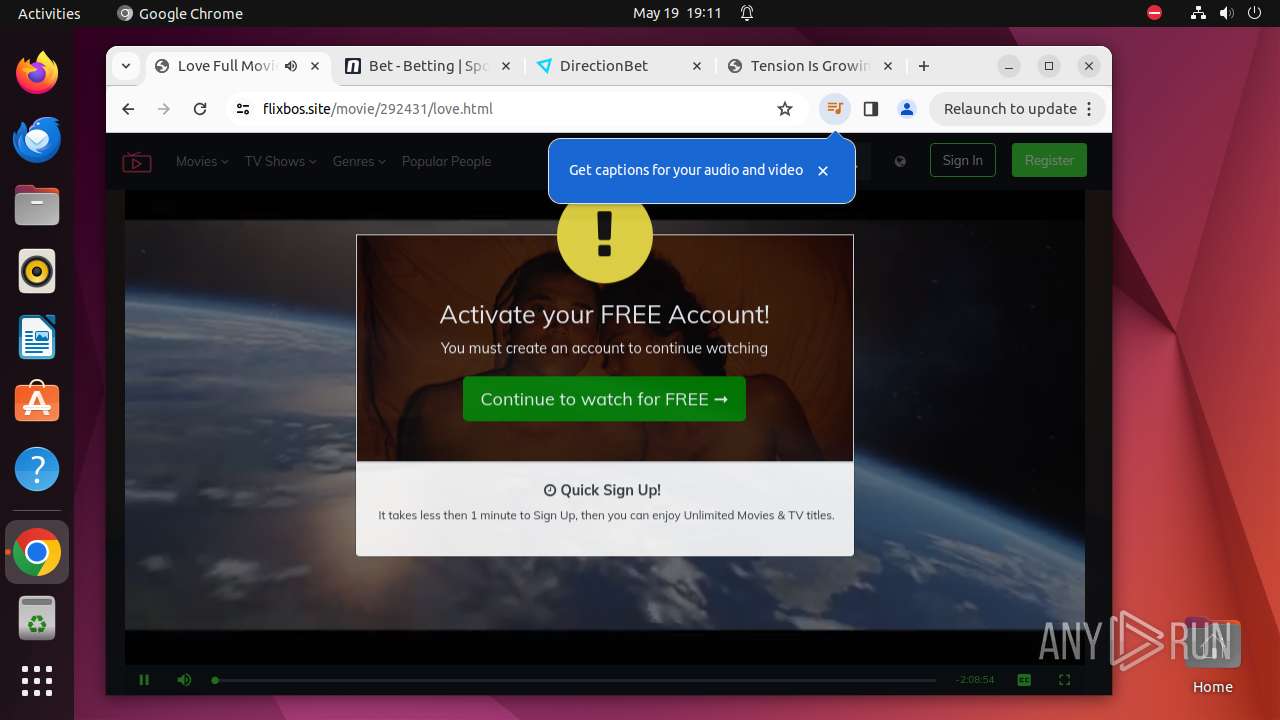Dismiss the captions tooltip with X
1280x720 pixels.
823,171
